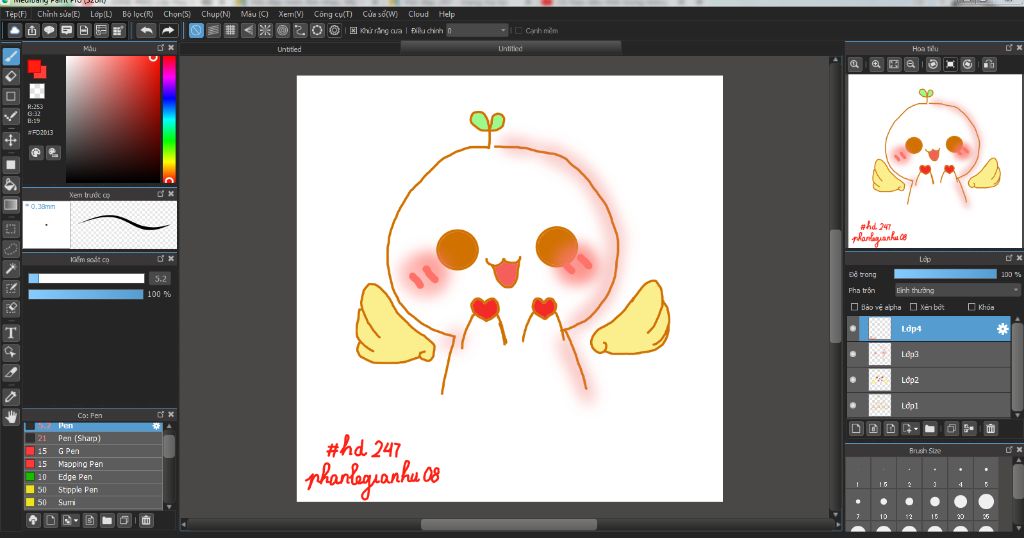Select the G Pen brush
The height and width of the screenshot is (538, 1024).
click(x=93, y=451)
